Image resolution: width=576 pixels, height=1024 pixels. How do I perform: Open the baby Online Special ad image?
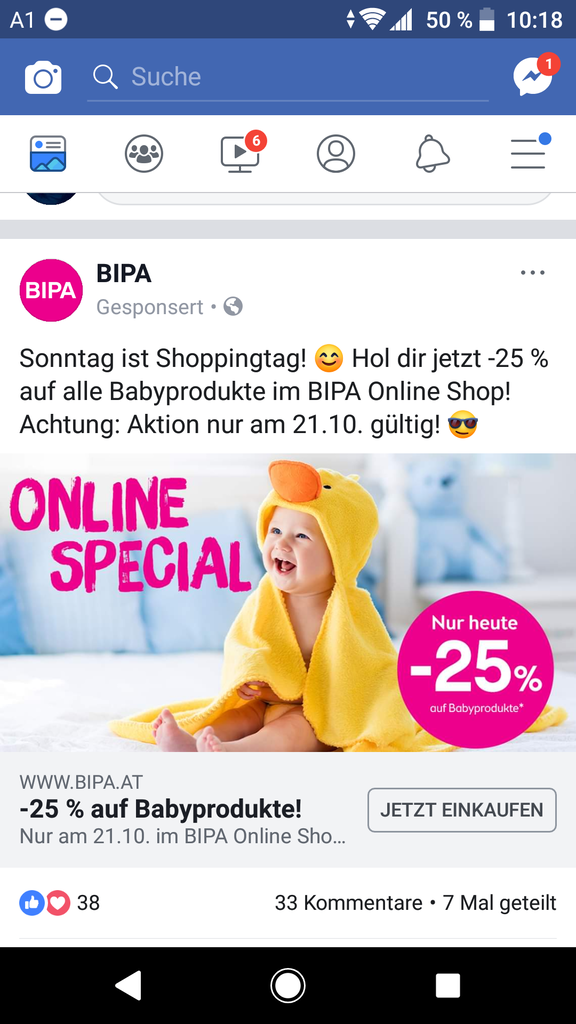point(288,602)
